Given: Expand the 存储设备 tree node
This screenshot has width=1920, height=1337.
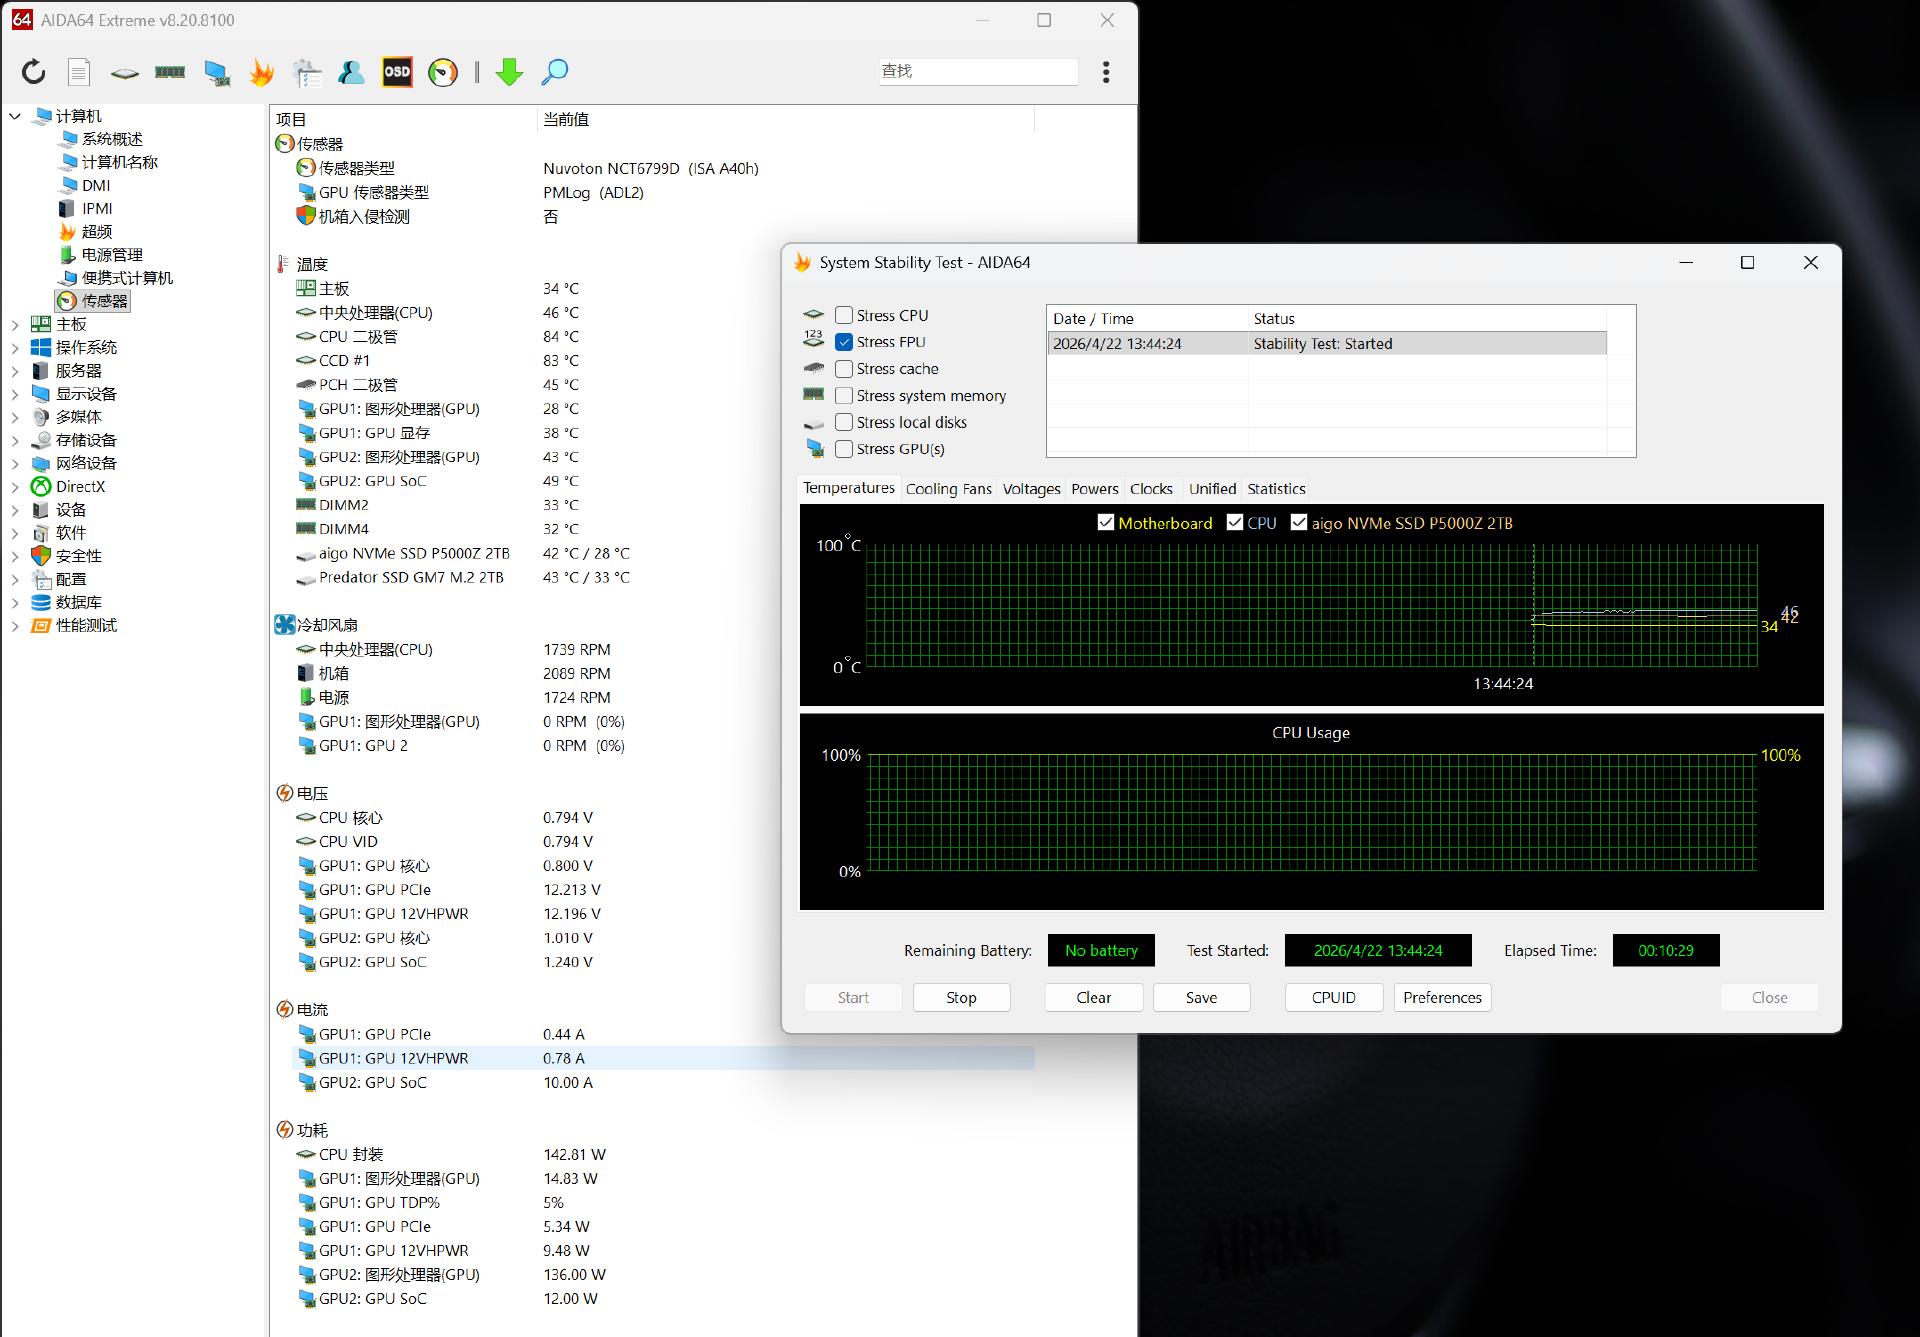Looking at the screenshot, I should [14, 440].
